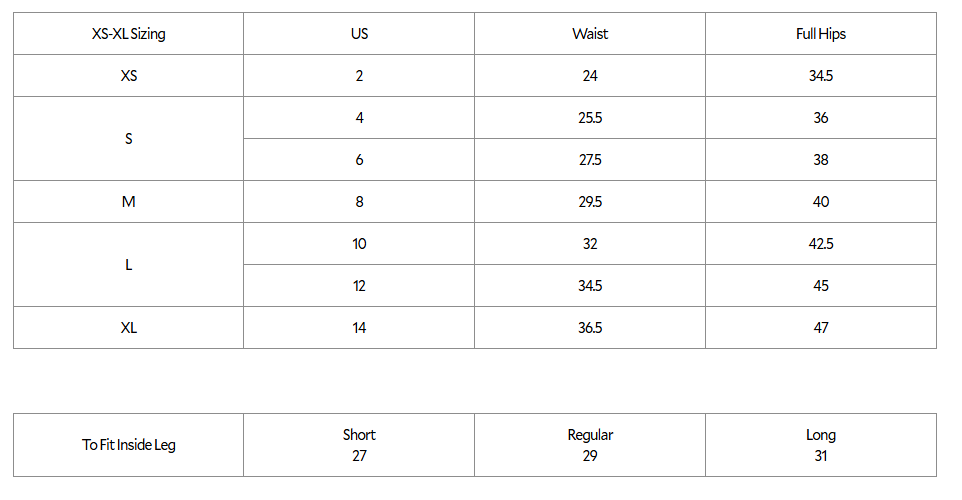Click the Long 31 leg length cell

821,445
